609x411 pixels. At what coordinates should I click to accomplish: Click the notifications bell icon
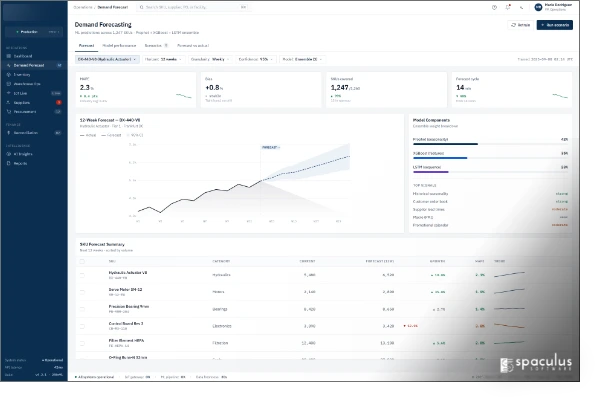coord(508,7)
